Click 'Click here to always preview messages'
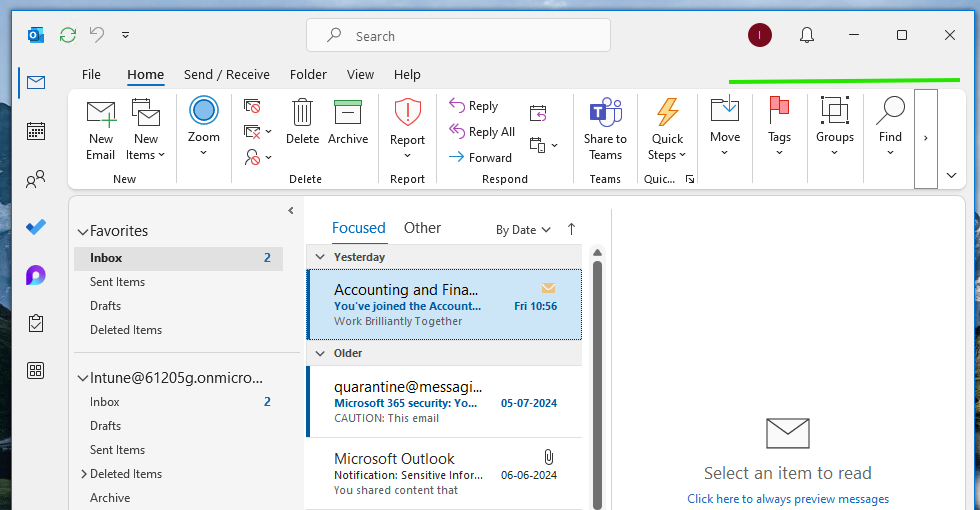The height and width of the screenshot is (510, 980). tap(788, 499)
